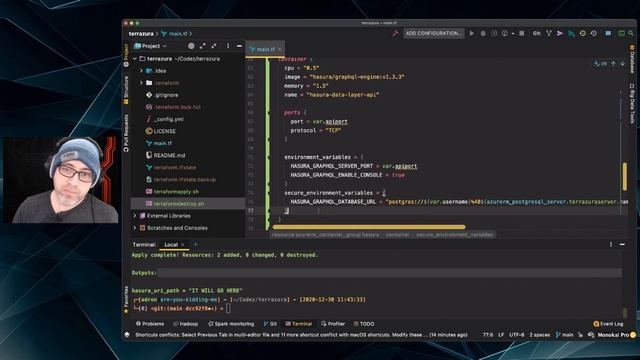The width and height of the screenshot is (640, 360).
Task: Select LICENSE file in tree
Action: [161, 131]
